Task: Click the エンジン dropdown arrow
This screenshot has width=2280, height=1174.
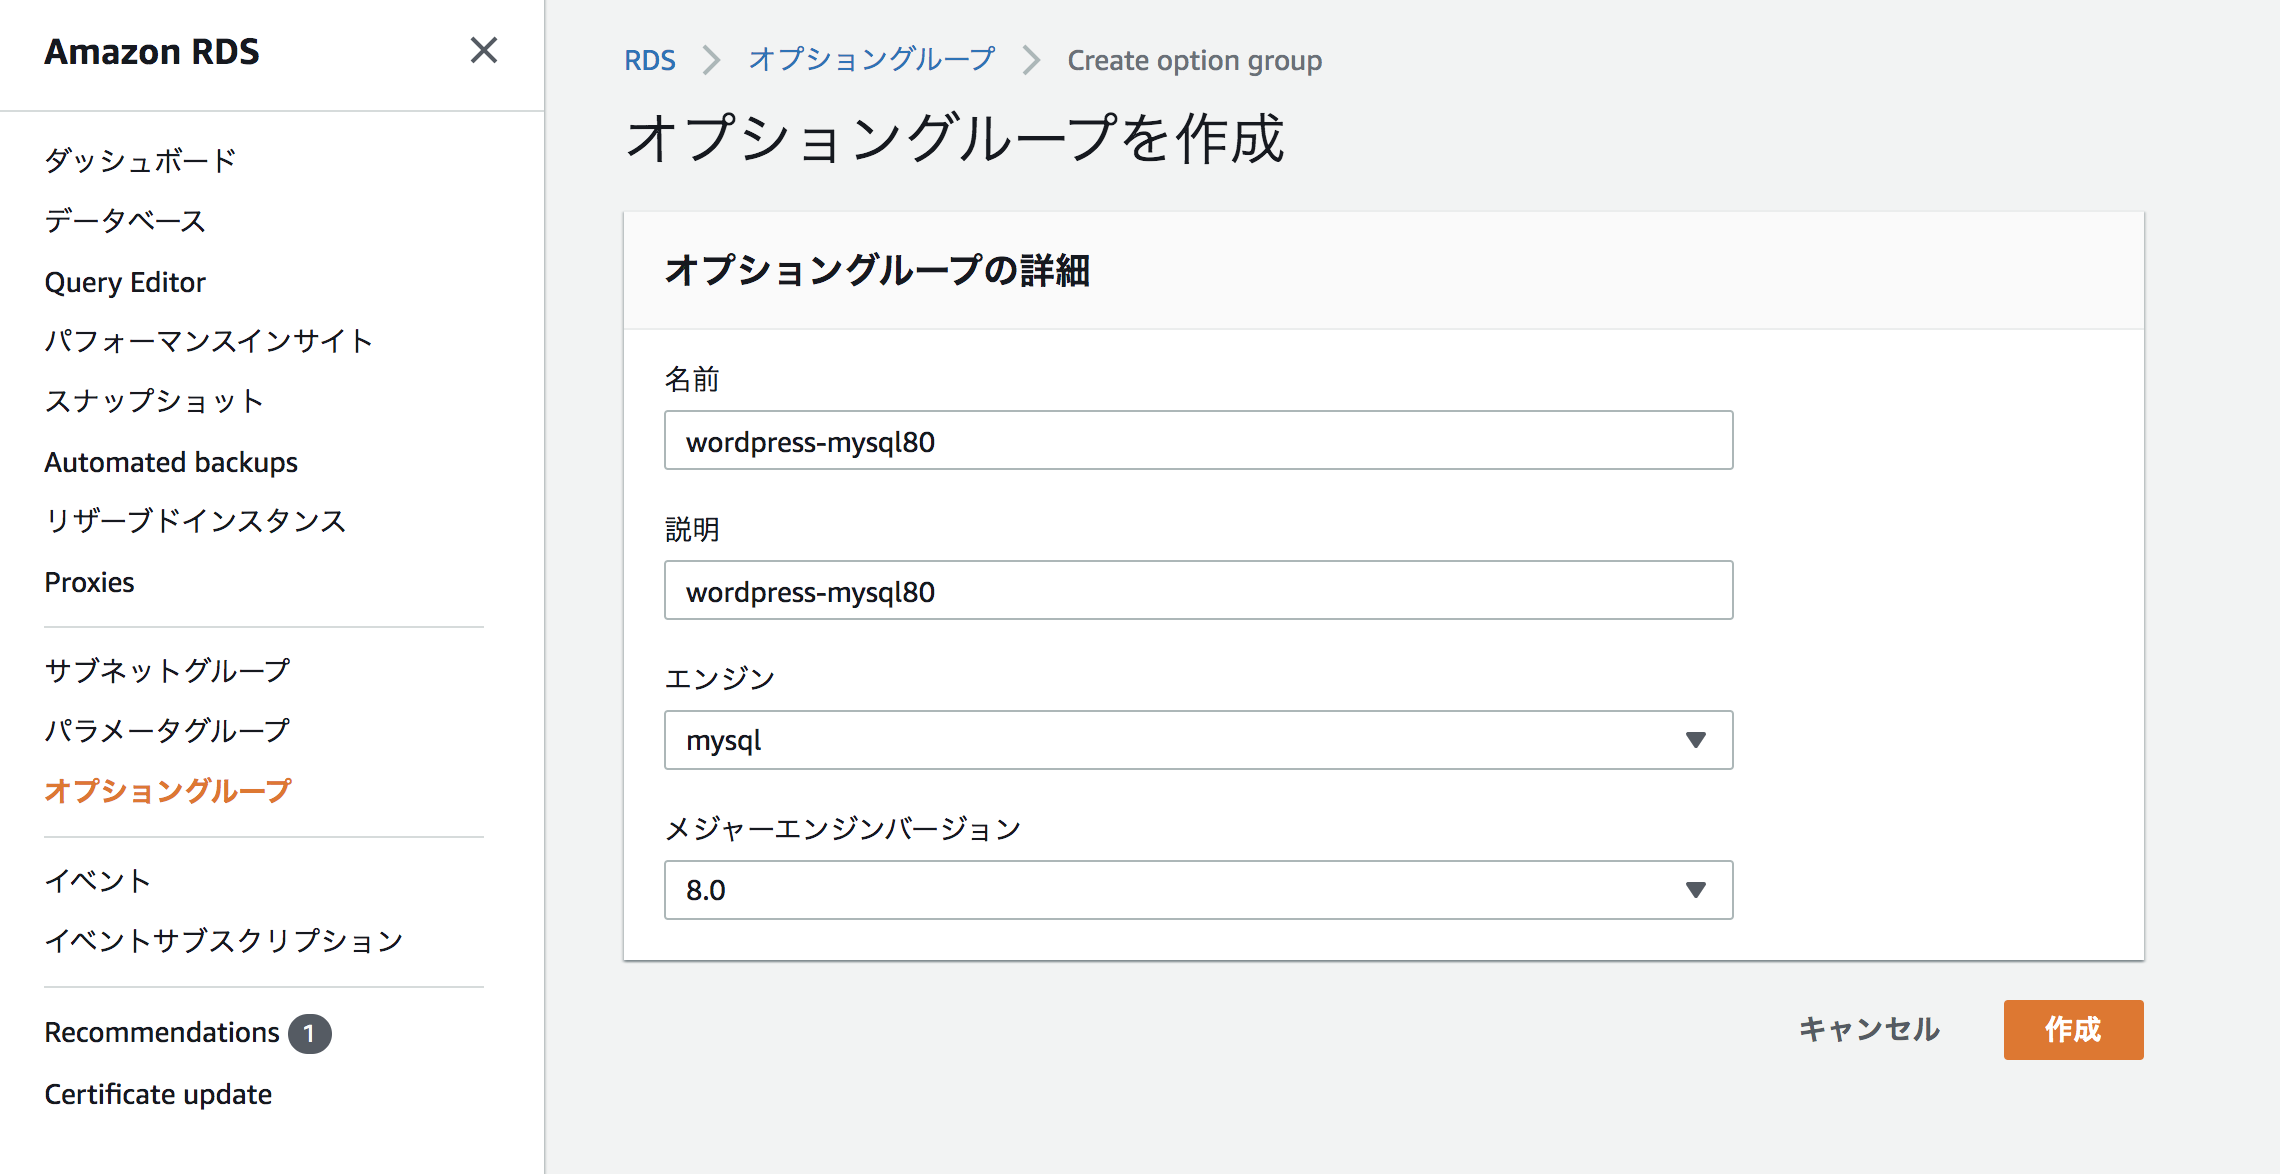Action: 1695,740
